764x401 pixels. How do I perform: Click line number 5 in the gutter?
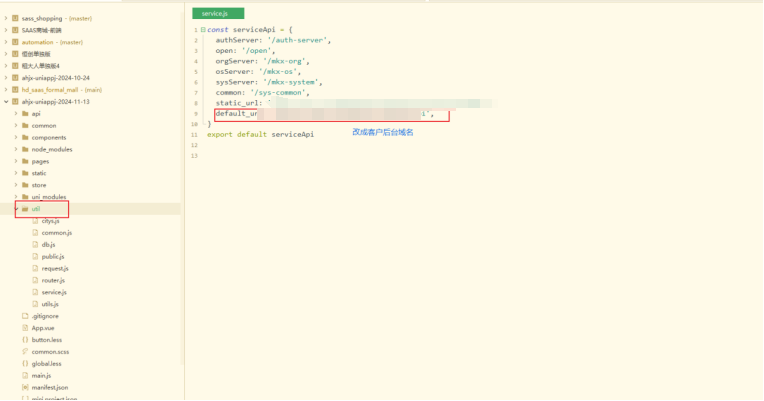tap(196, 72)
